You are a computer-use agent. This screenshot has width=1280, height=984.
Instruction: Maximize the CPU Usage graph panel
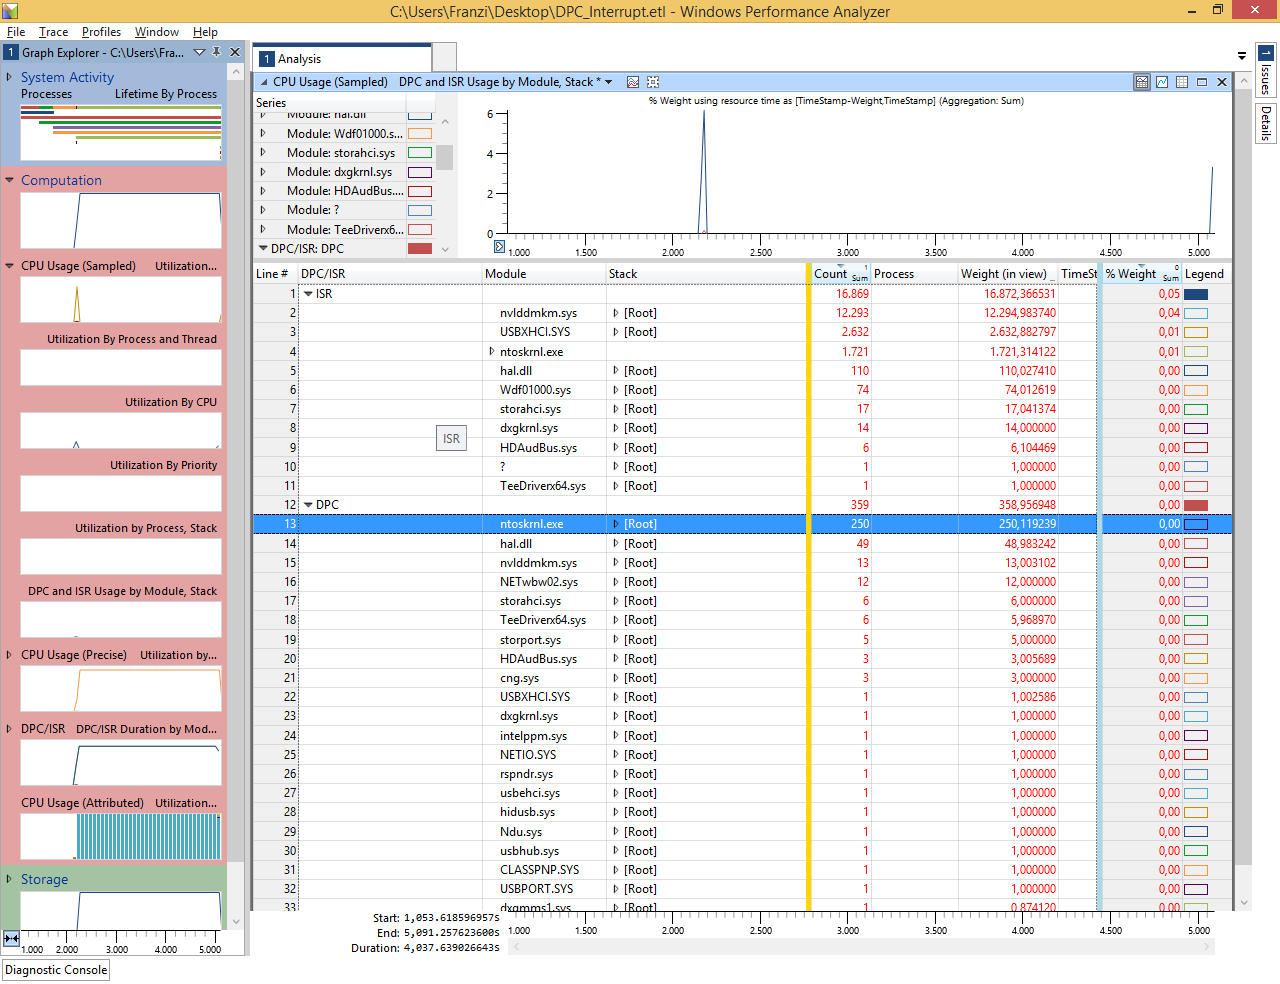tap(1202, 82)
